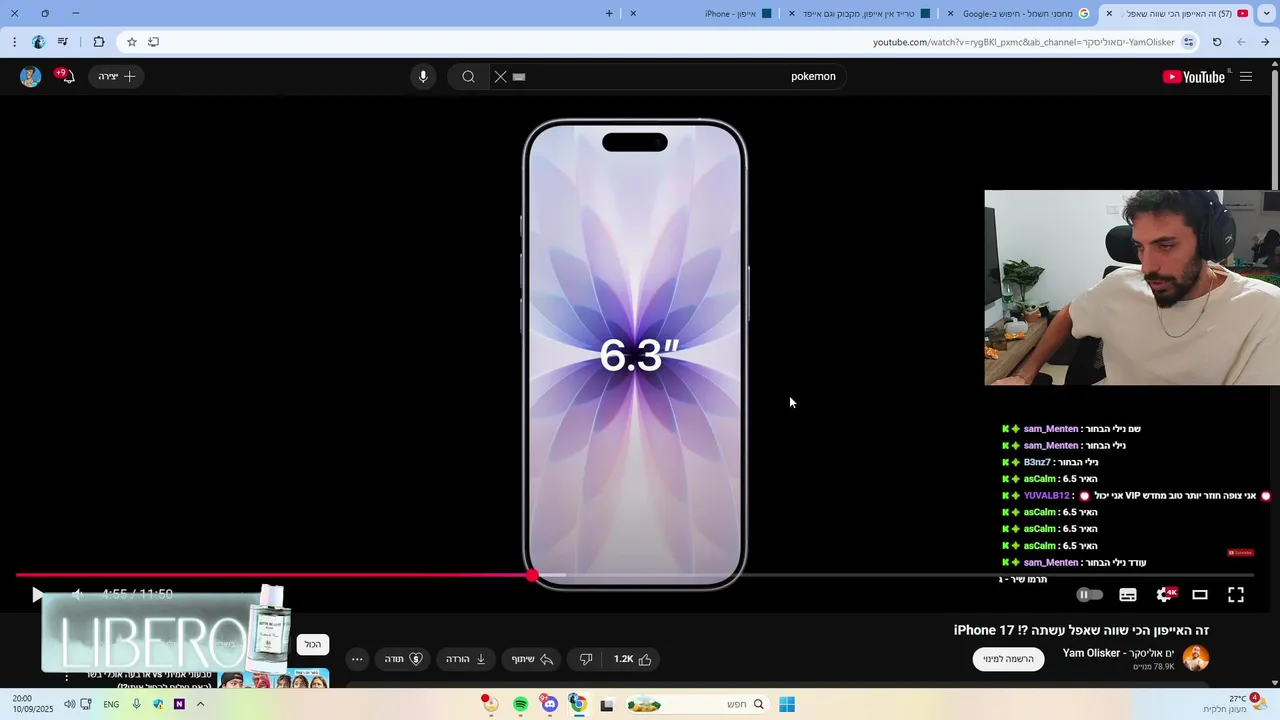Open video settings gear
1280x720 pixels.
(x=1164, y=595)
